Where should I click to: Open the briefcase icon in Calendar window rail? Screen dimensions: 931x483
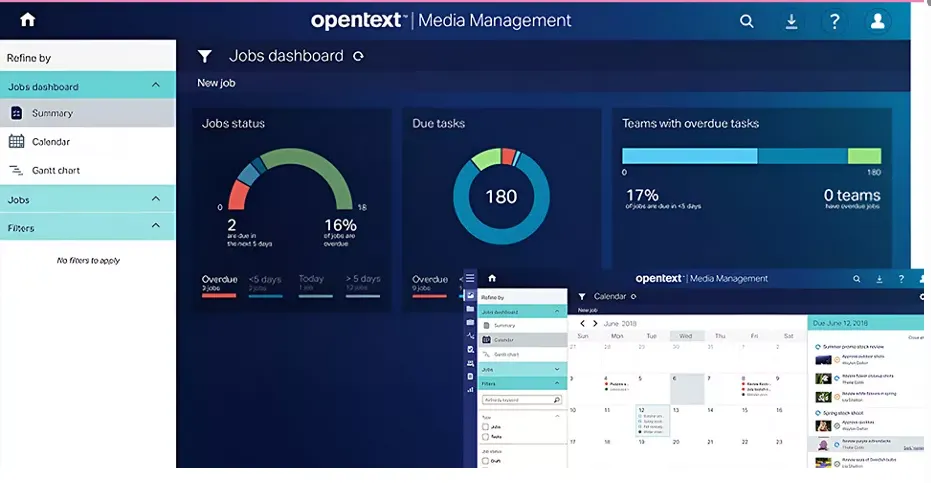470,323
